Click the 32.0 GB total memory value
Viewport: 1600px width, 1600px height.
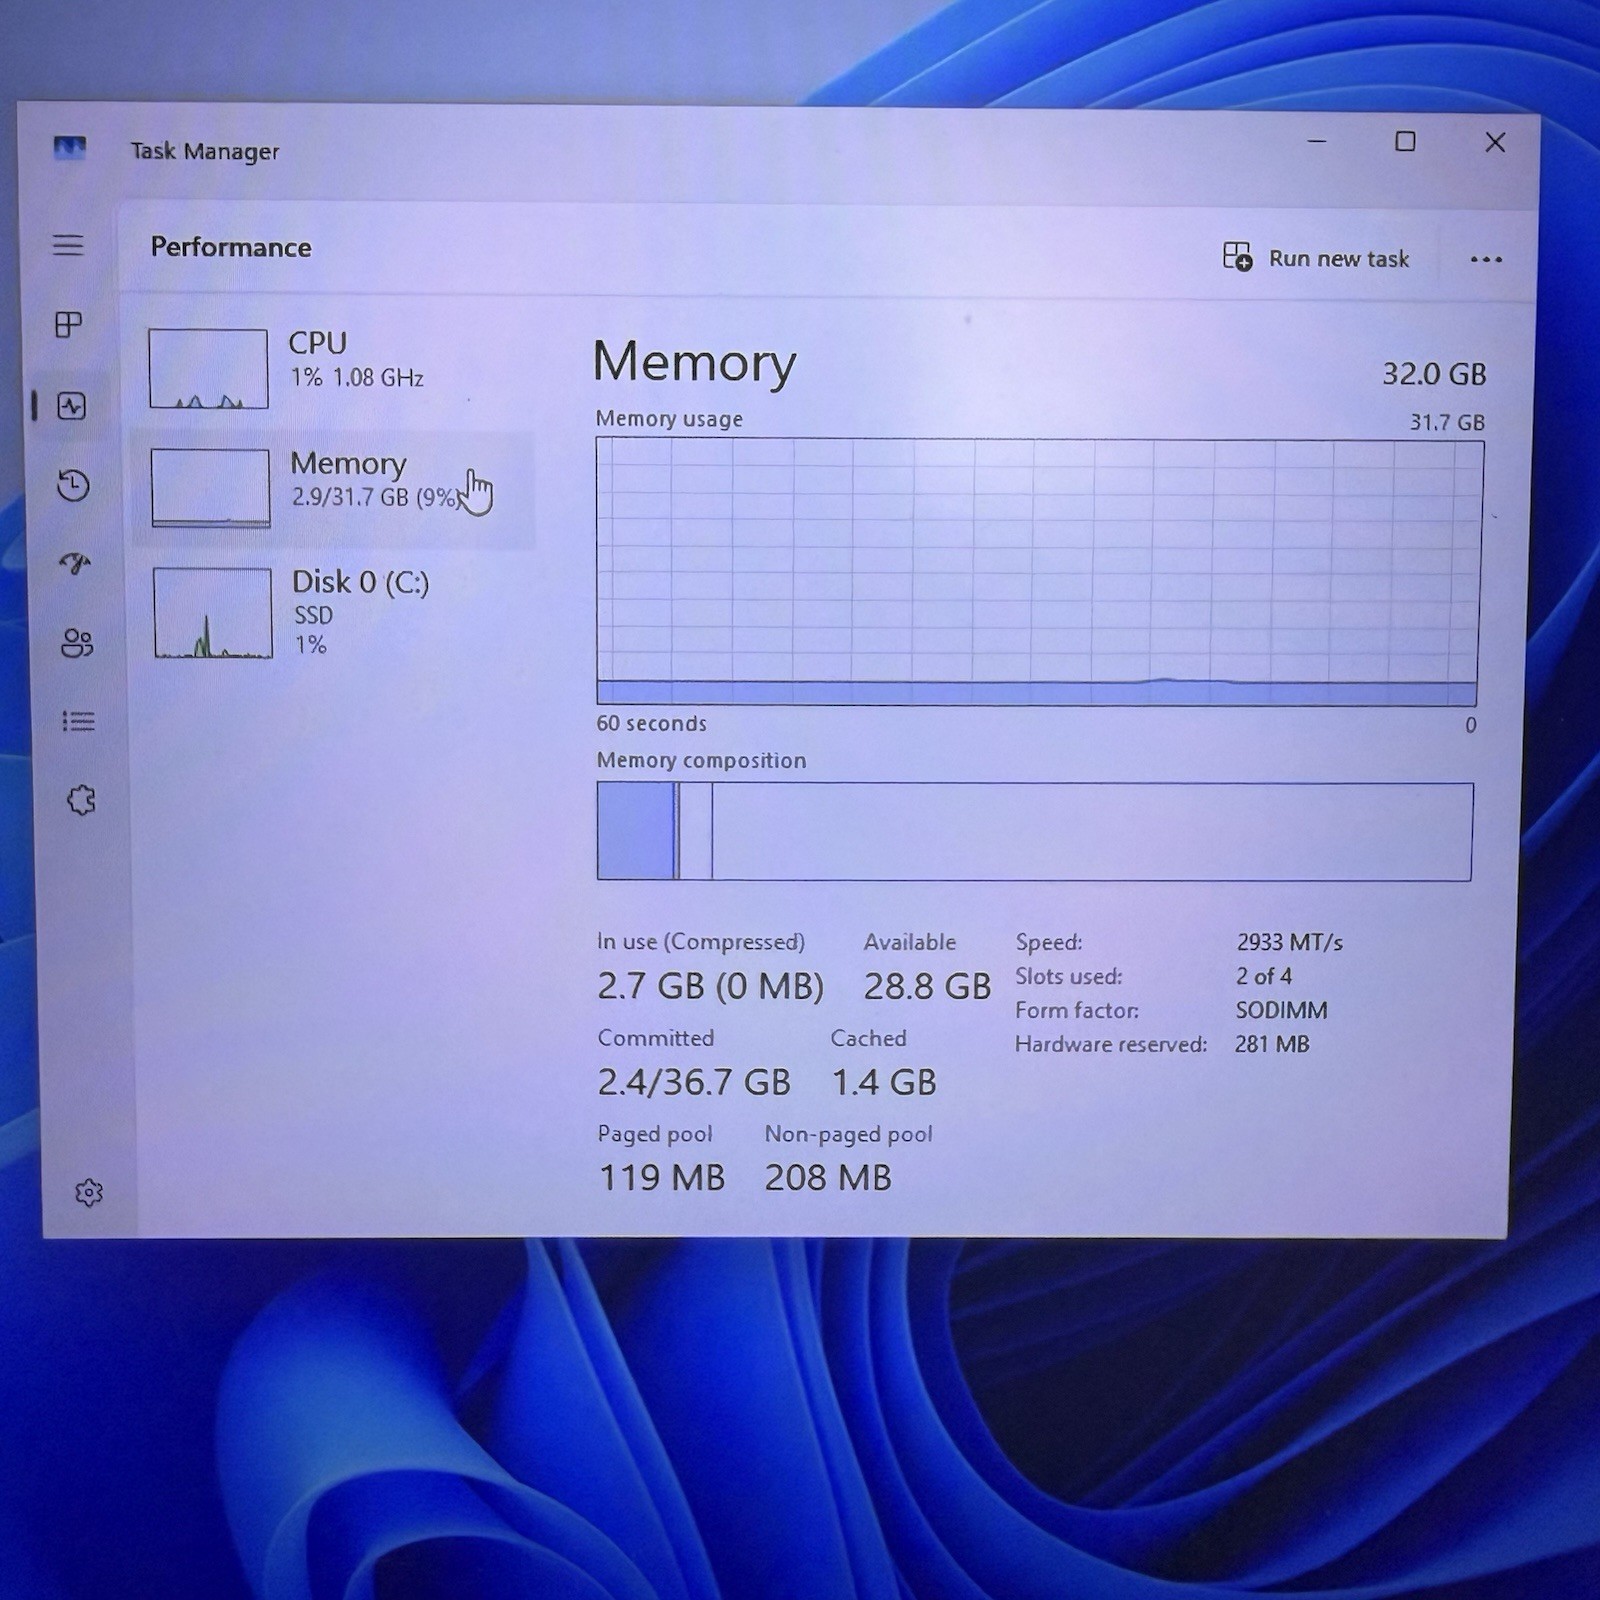(x=1434, y=374)
